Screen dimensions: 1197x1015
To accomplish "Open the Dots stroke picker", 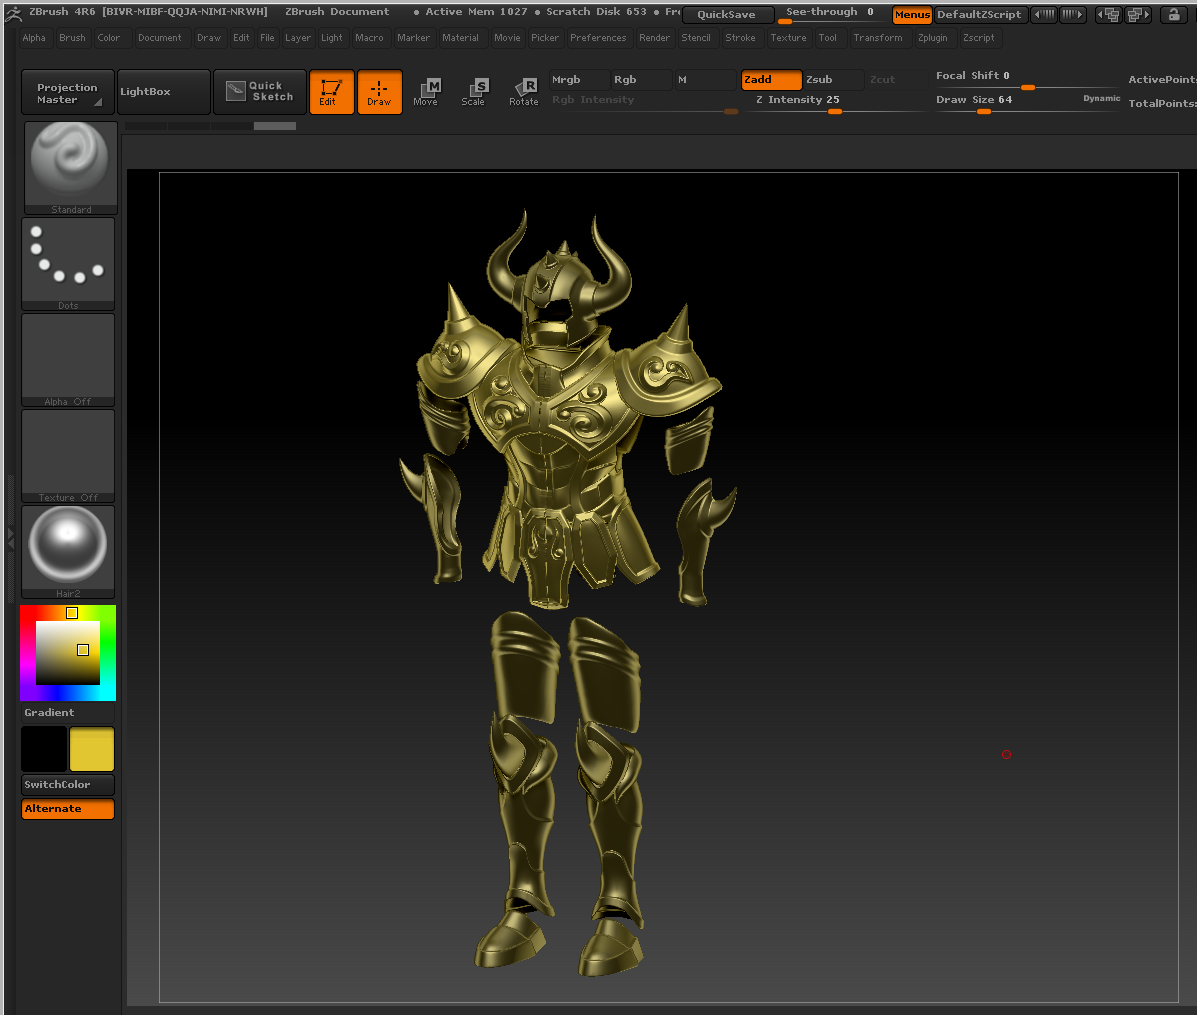I will tap(68, 264).
